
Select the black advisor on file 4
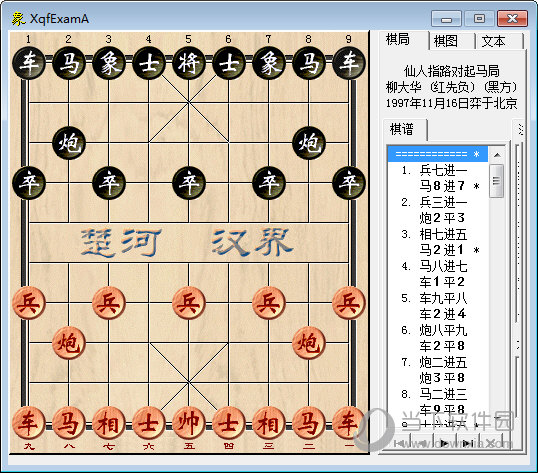pos(149,63)
